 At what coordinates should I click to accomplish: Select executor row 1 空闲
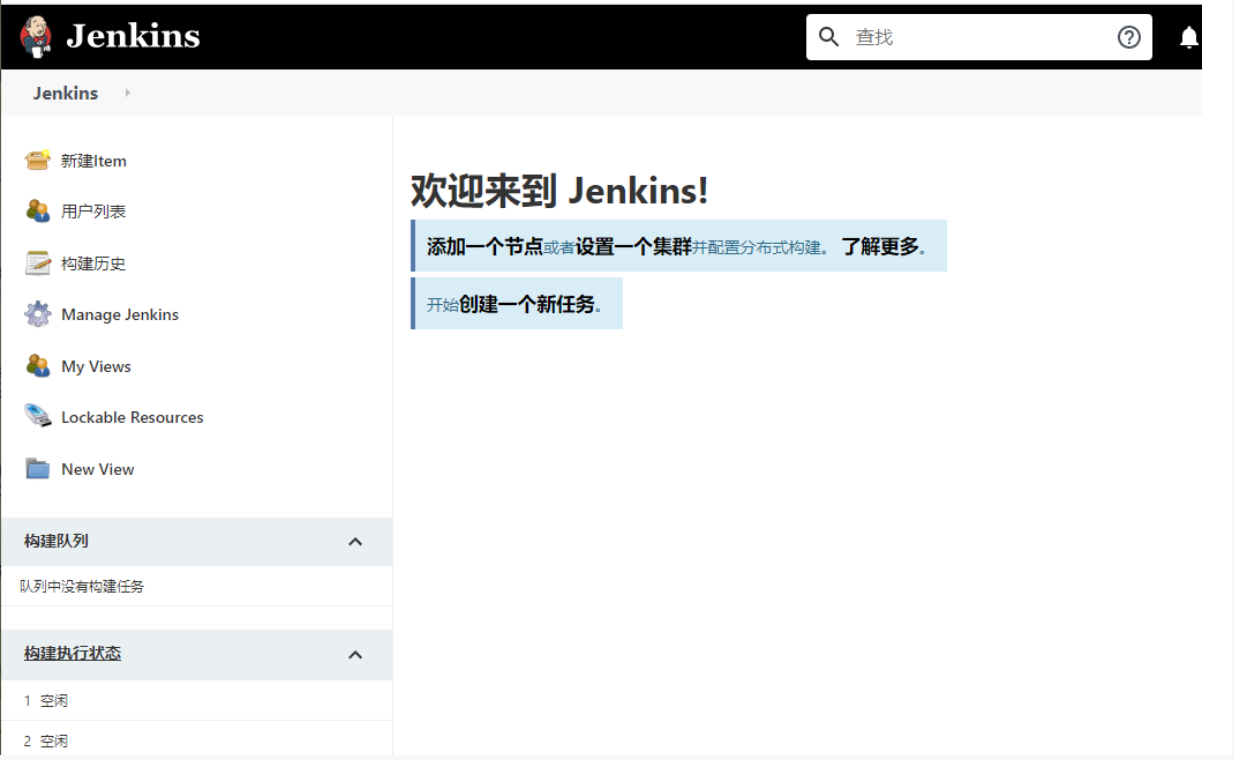pos(196,701)
